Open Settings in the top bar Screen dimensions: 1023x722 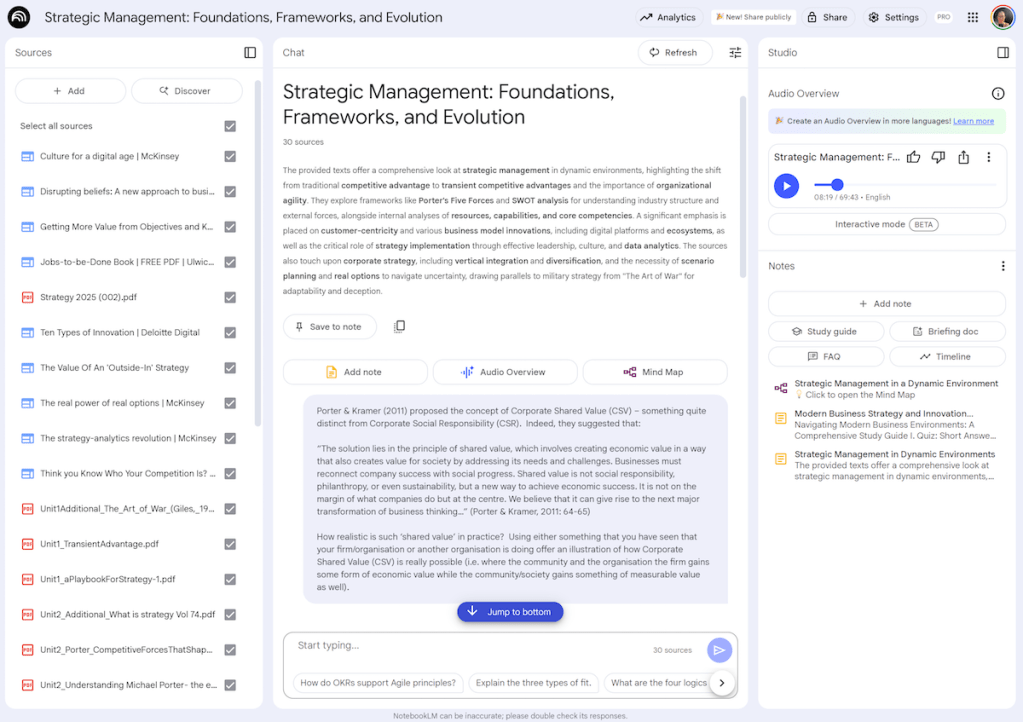click(x=892, y=17)
